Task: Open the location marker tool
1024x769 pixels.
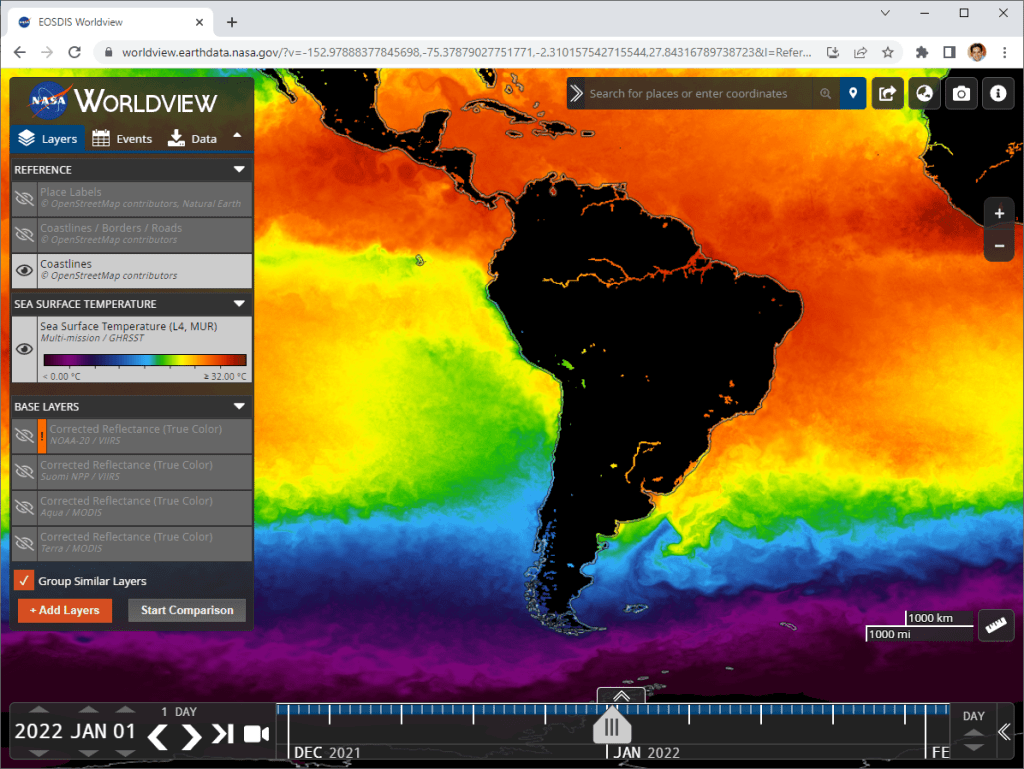Action: point(853,93)
